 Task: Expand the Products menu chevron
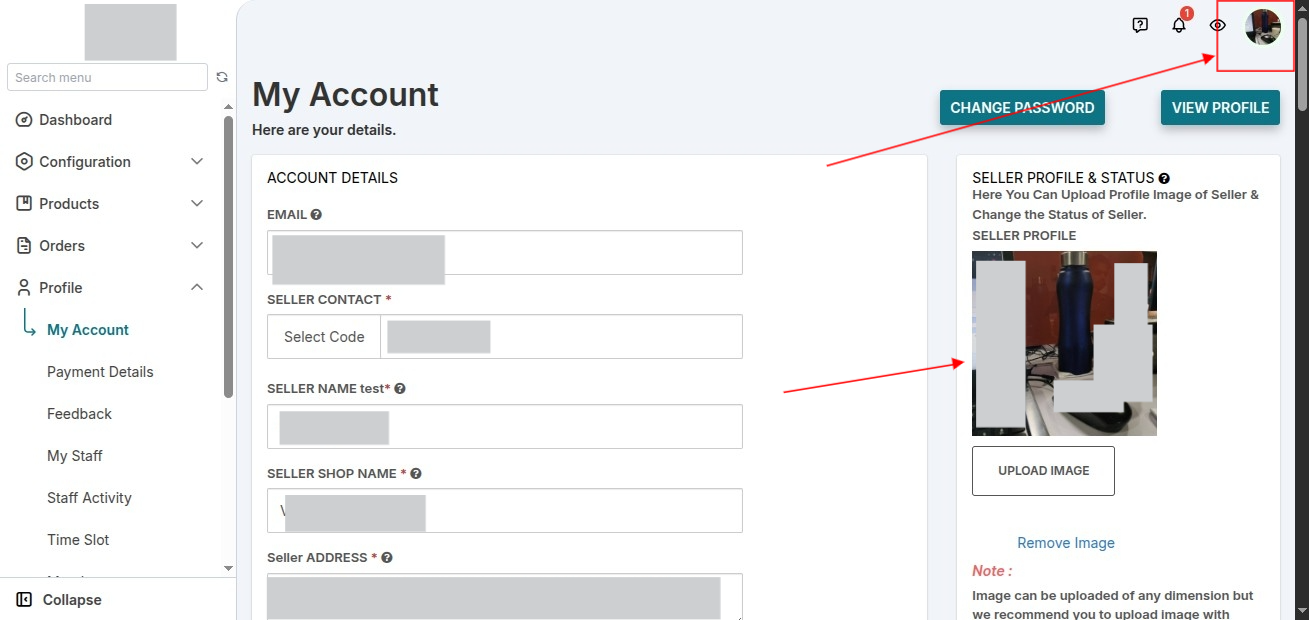click(197, 204)
